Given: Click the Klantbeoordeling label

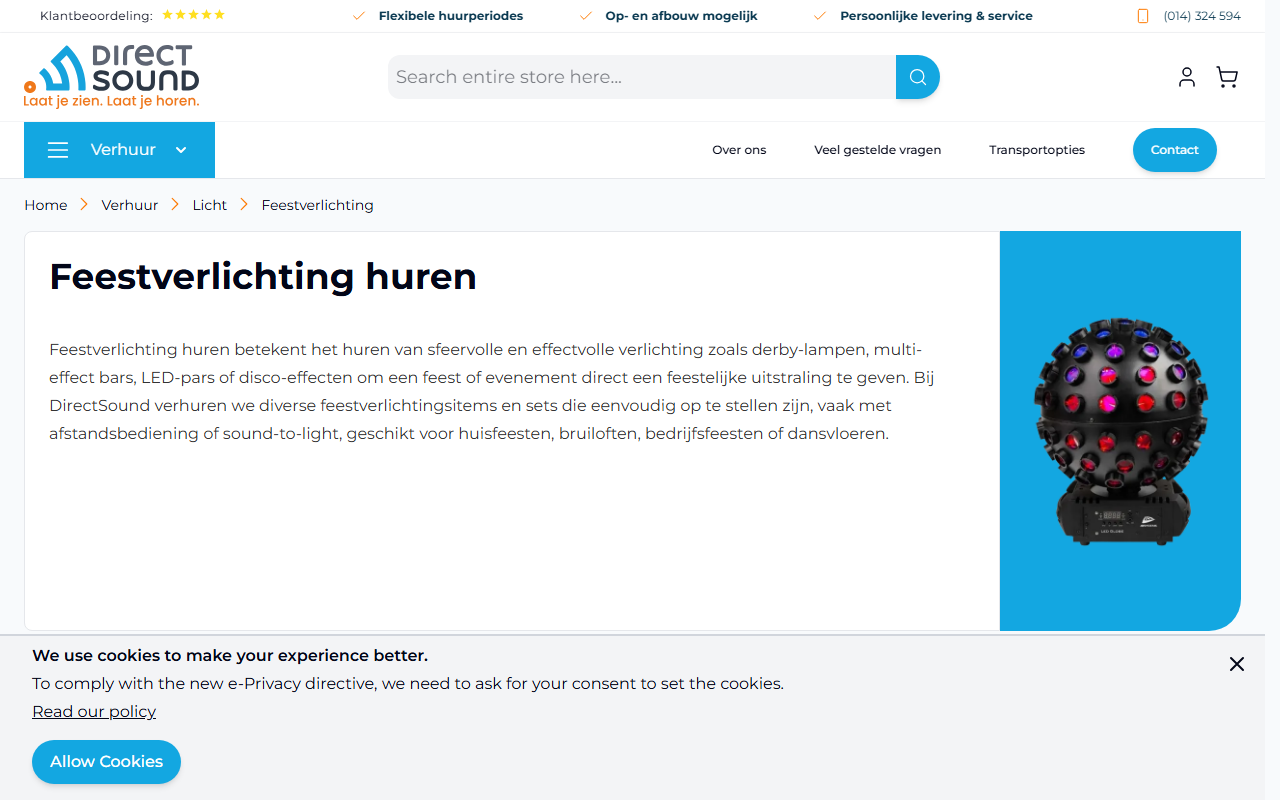Looking at the screenshot, I should [96, 16].
